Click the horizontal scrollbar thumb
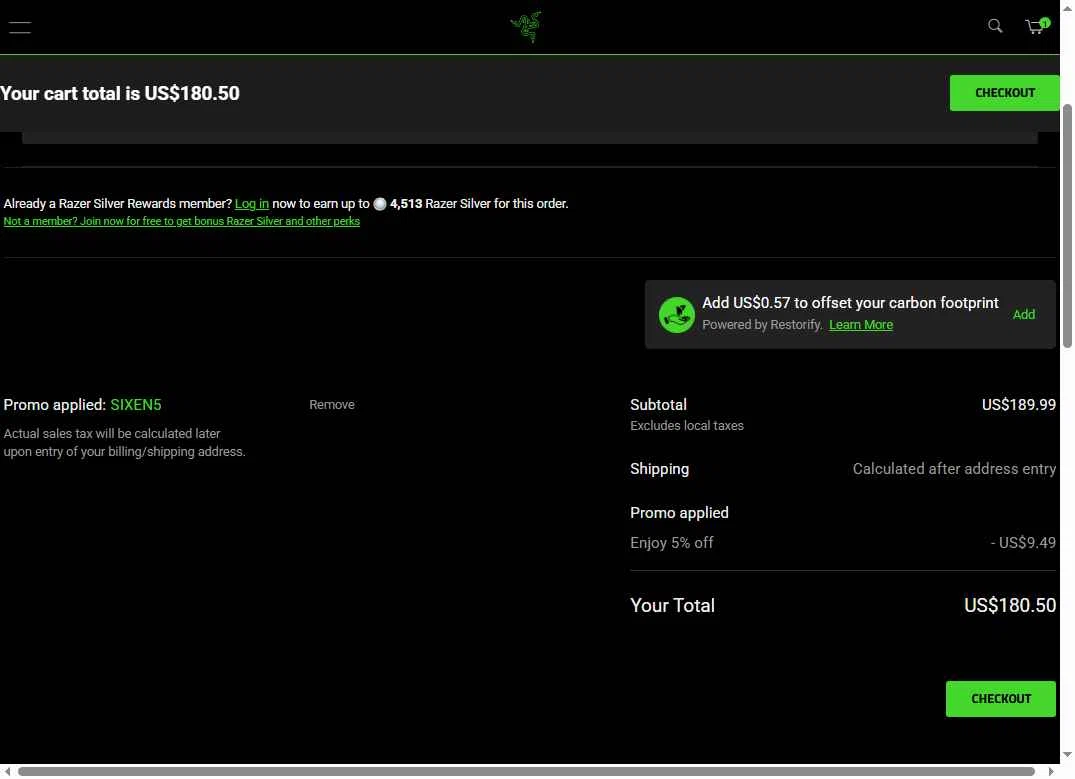 526,771
